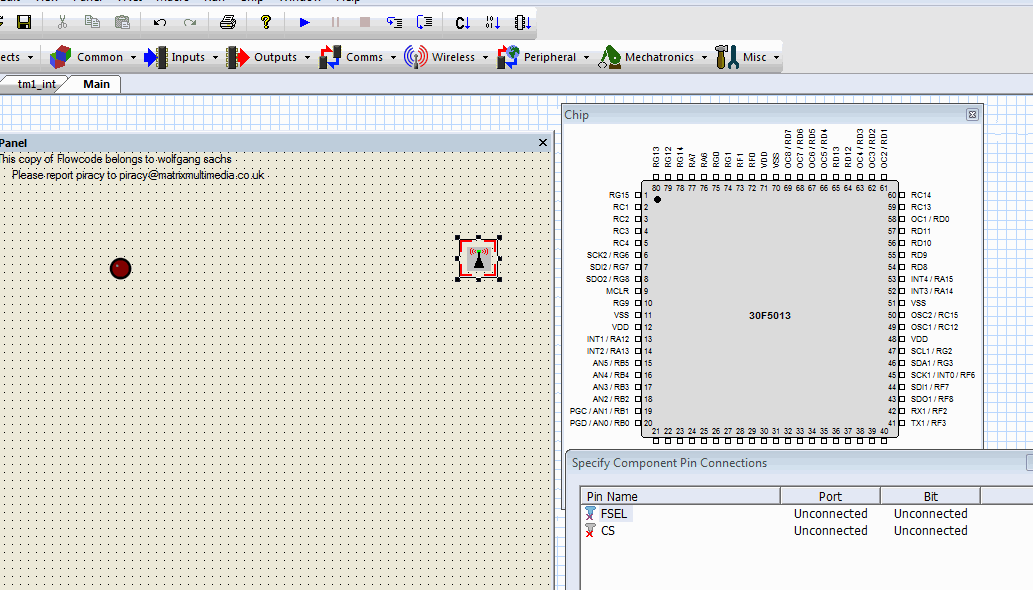Click the INT1 / RA12 pin label
This screenshot has width=1033, height=590.
point(607,339)
